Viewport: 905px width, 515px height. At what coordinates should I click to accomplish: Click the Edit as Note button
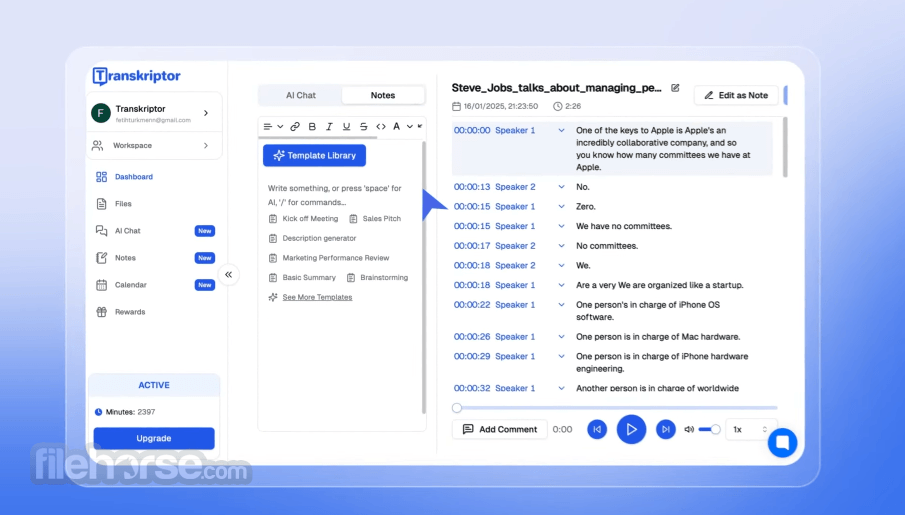click(x=736, y=95)
